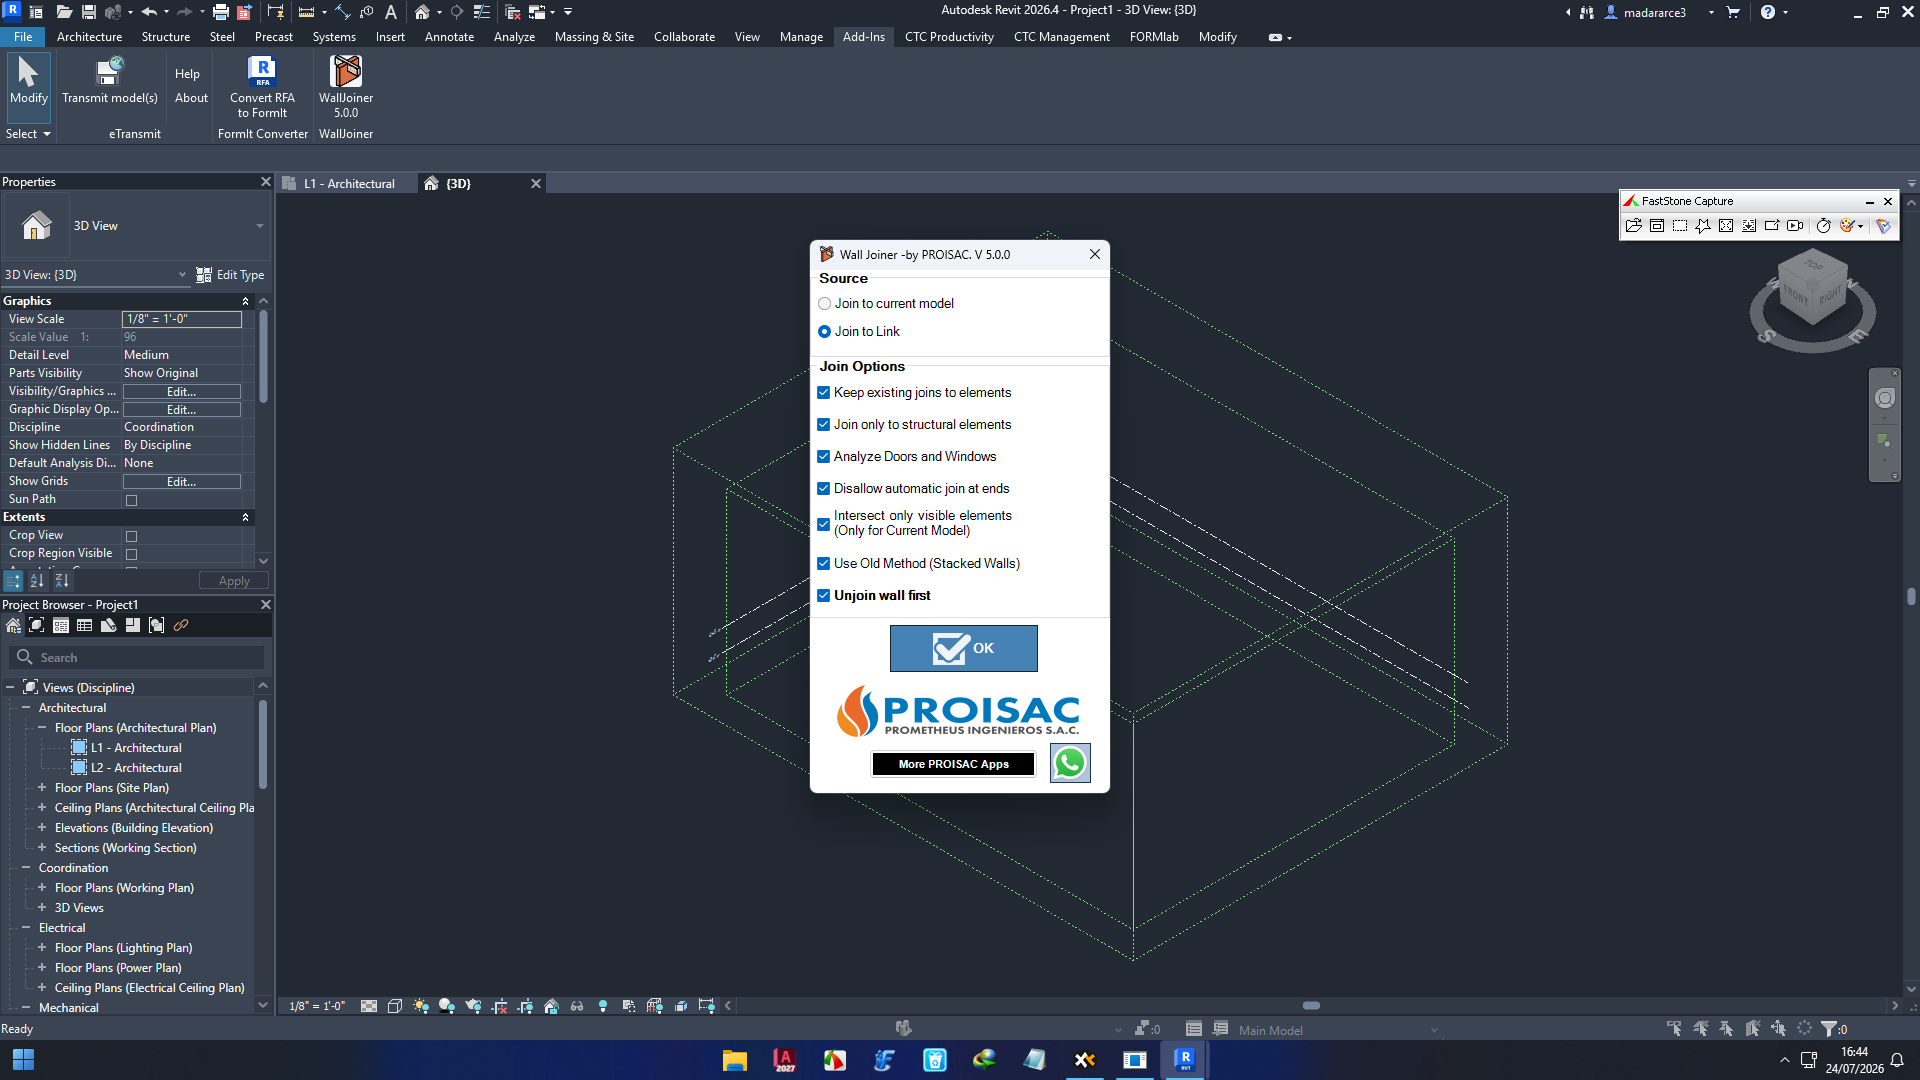Uncheck Use Old Method (Stacked Walls)
1920x1080 pixels.
click(824, 564)
